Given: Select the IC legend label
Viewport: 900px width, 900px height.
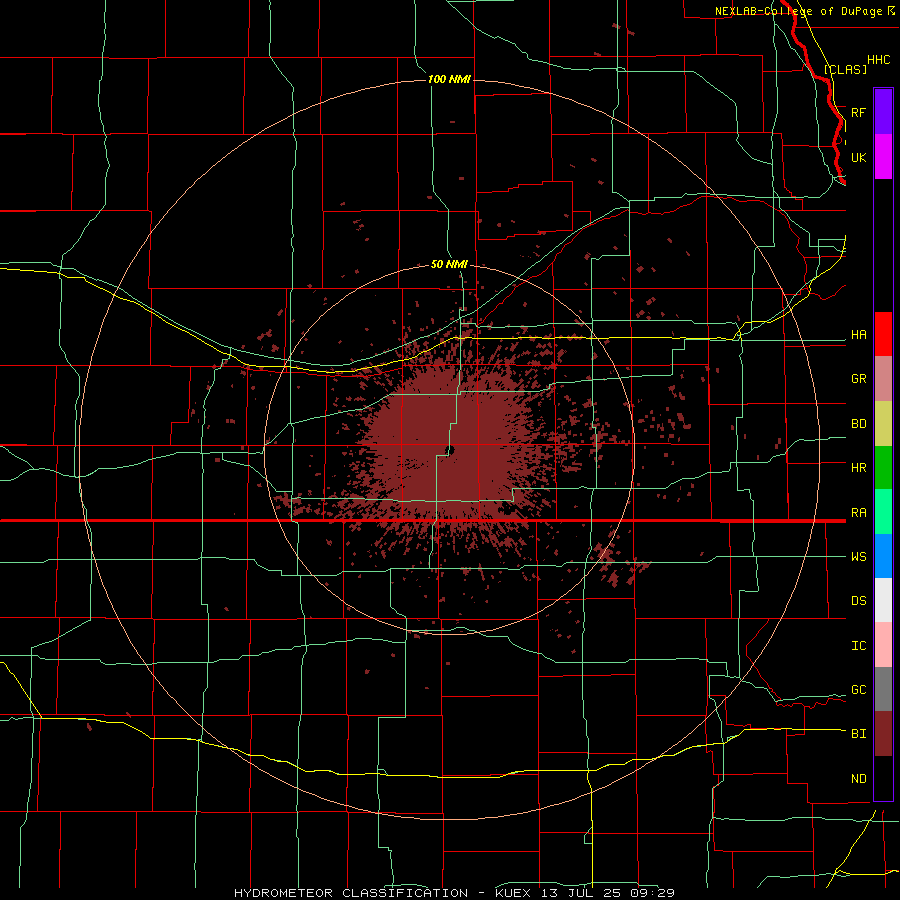Looking at the screenshot, I should (858, 646).
